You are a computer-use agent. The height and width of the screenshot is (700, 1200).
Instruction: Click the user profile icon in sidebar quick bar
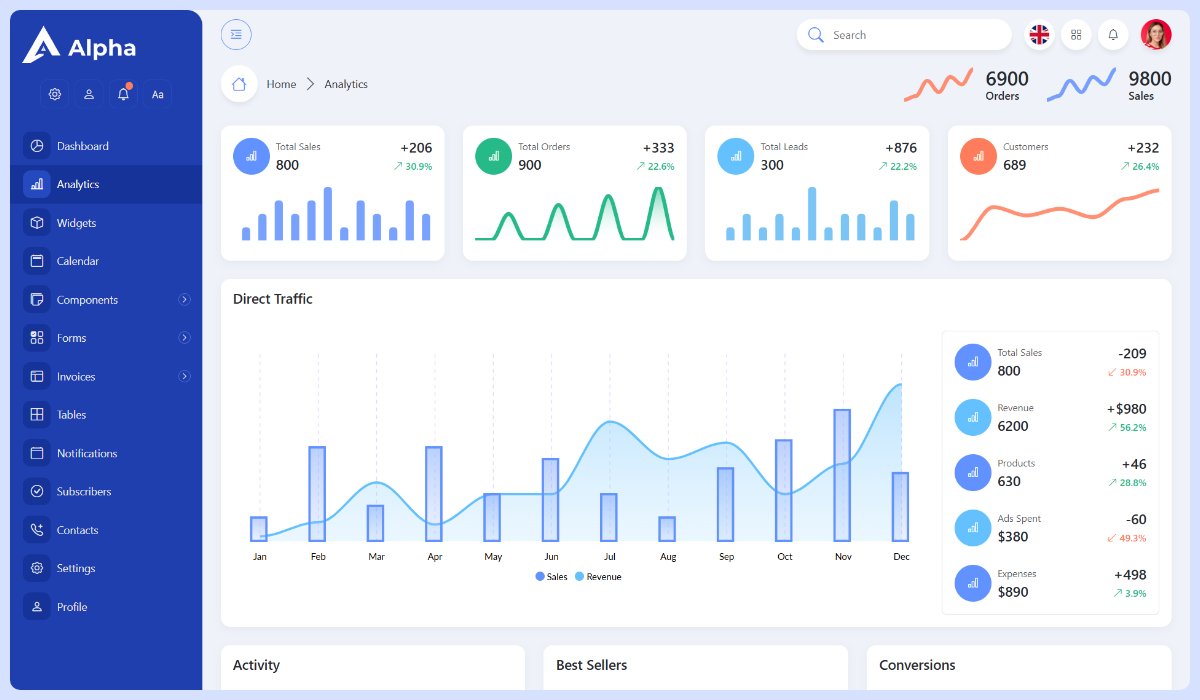coord(89,93)
